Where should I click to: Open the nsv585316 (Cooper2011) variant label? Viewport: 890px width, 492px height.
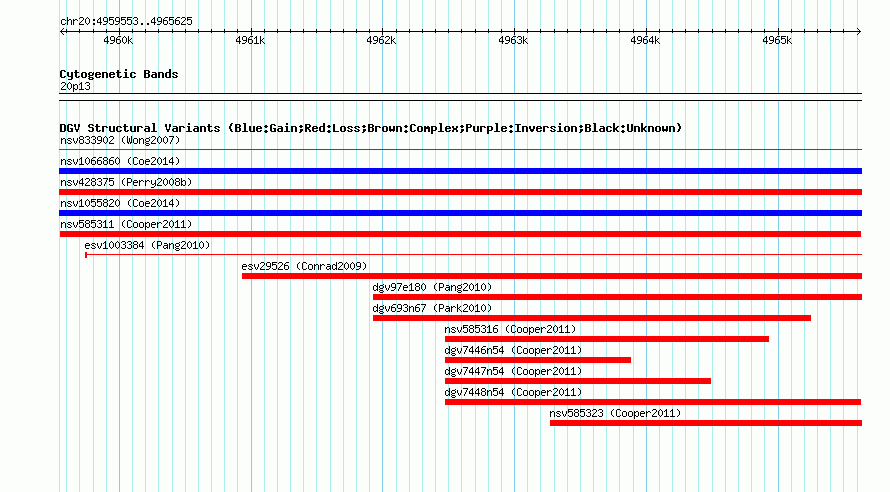point(510,329)
